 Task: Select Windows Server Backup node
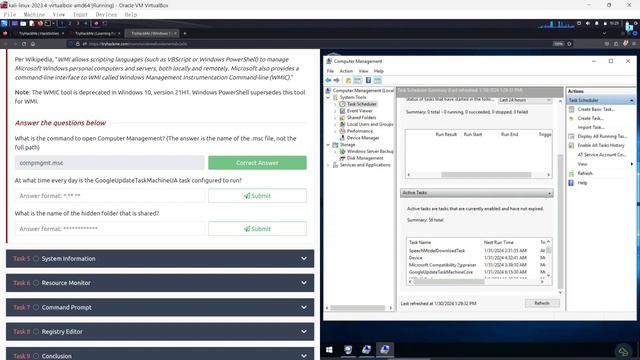[370, 151]
